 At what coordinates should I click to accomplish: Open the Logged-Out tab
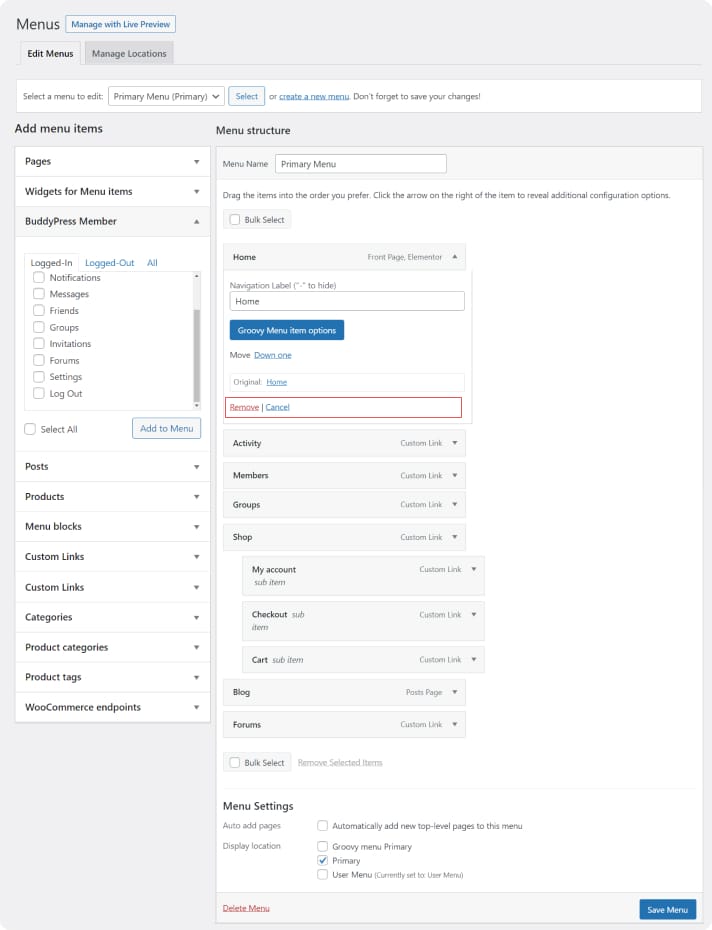coord(109,263)
